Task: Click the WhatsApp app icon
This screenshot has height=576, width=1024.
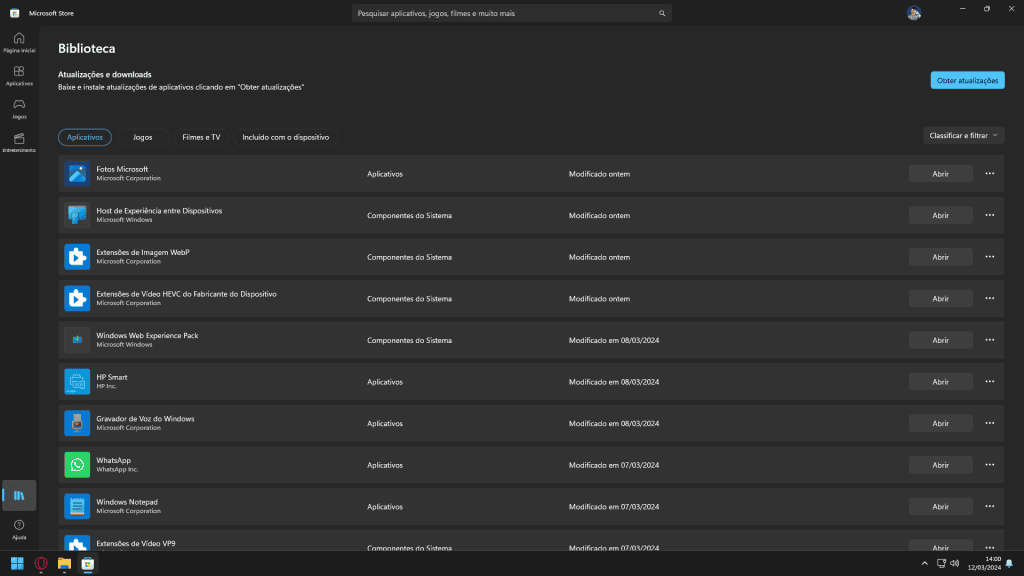Action: coord(77,465)
